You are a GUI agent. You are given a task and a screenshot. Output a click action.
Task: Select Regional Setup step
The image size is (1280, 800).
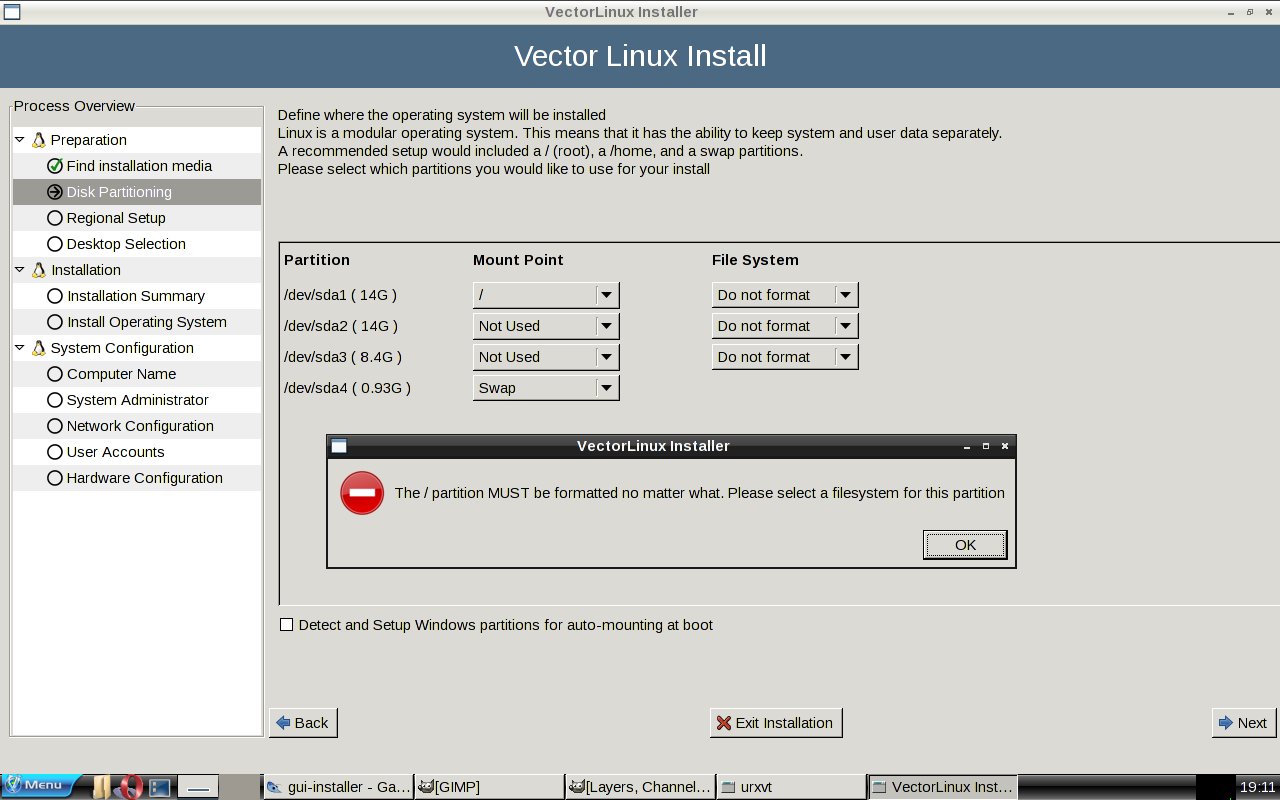pos(137,218)
